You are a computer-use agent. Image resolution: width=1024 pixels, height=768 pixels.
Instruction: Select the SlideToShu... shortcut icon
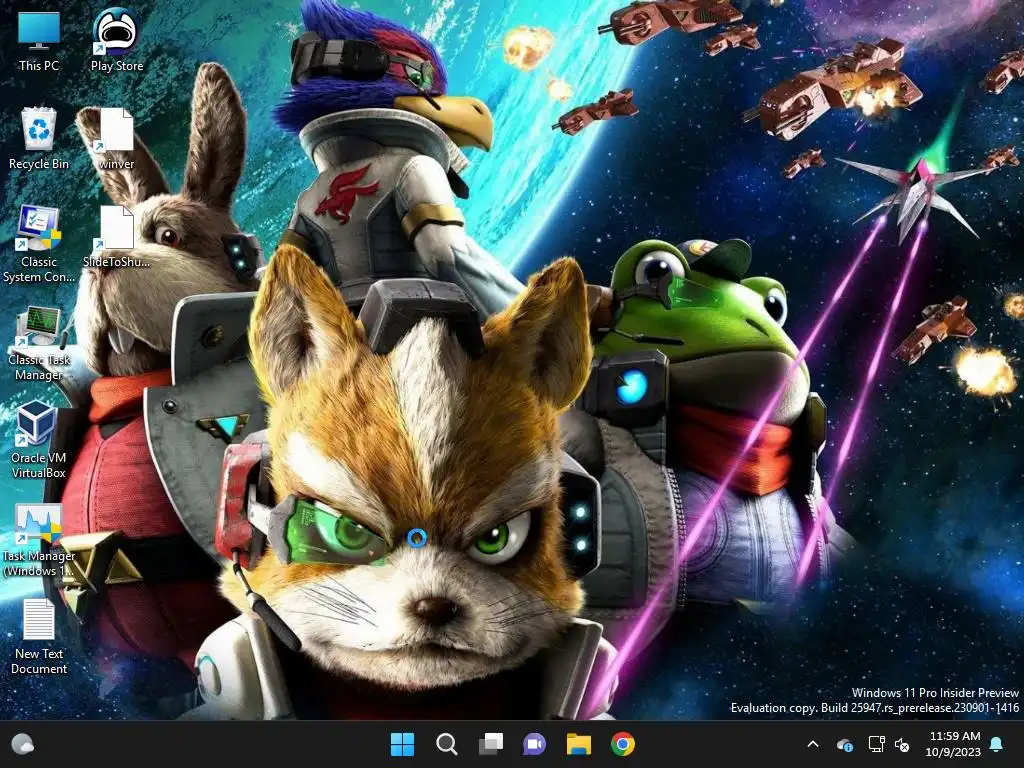116,236
